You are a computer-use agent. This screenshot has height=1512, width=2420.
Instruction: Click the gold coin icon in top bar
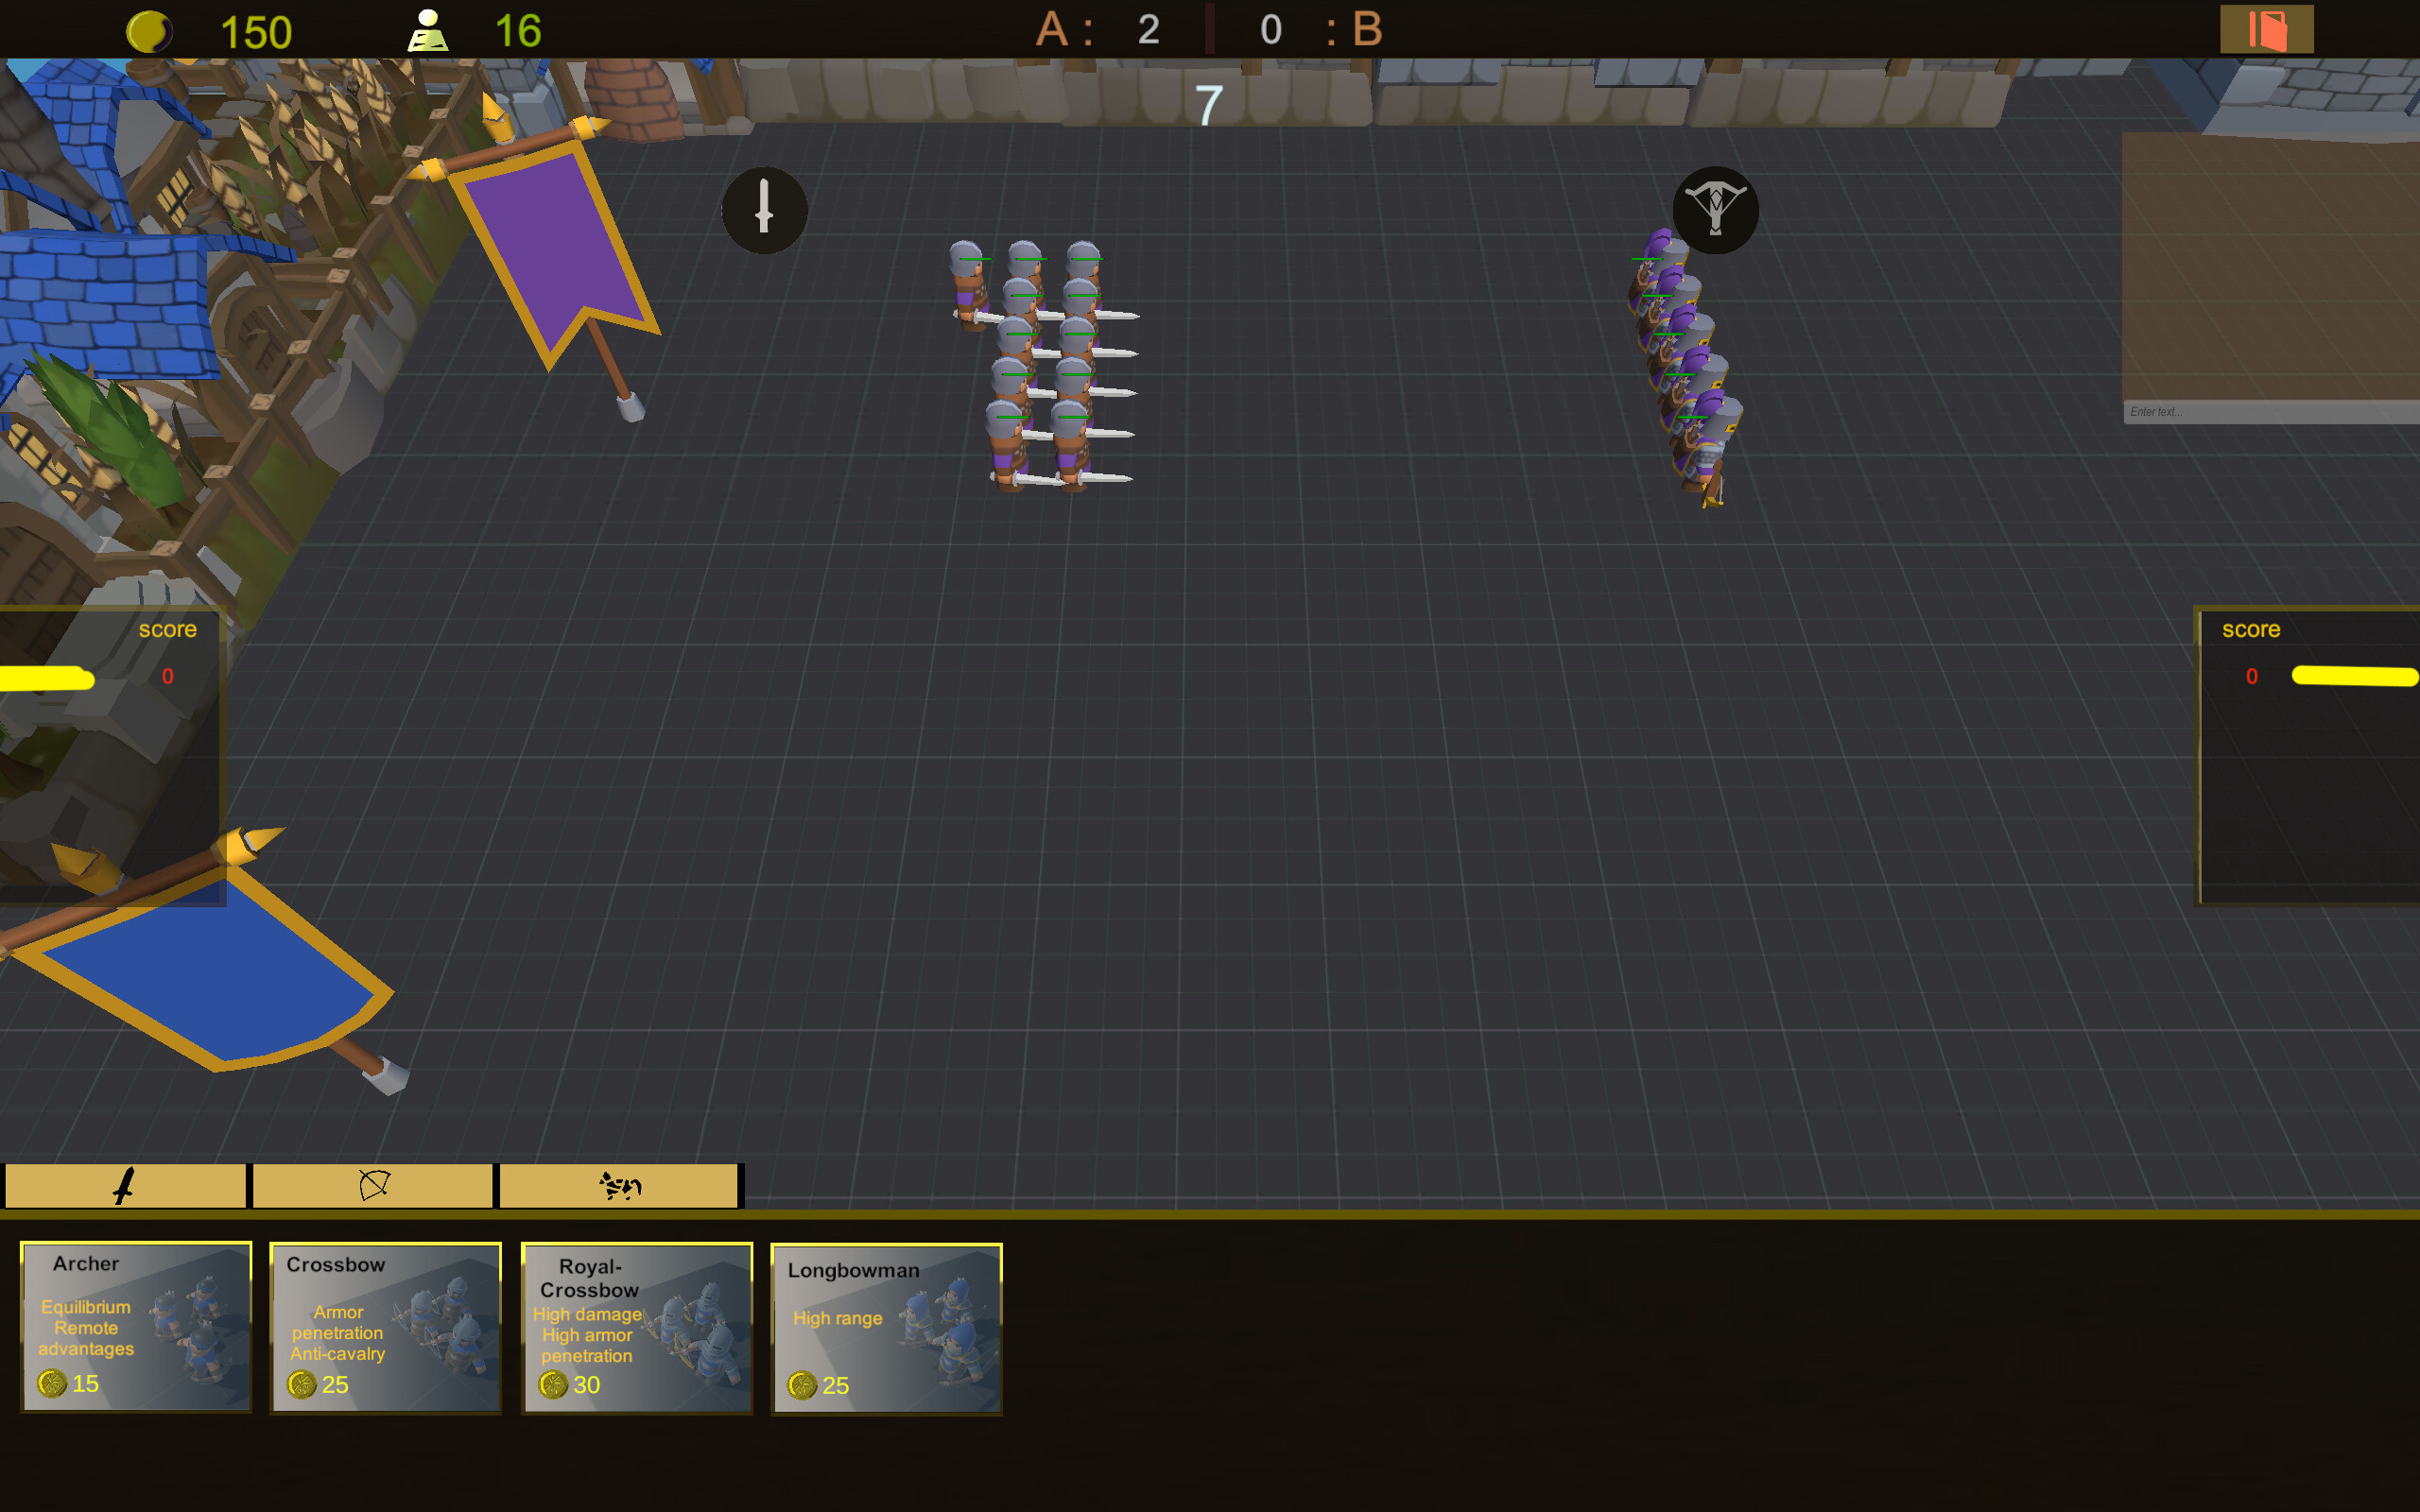click(x=151, y=29)
